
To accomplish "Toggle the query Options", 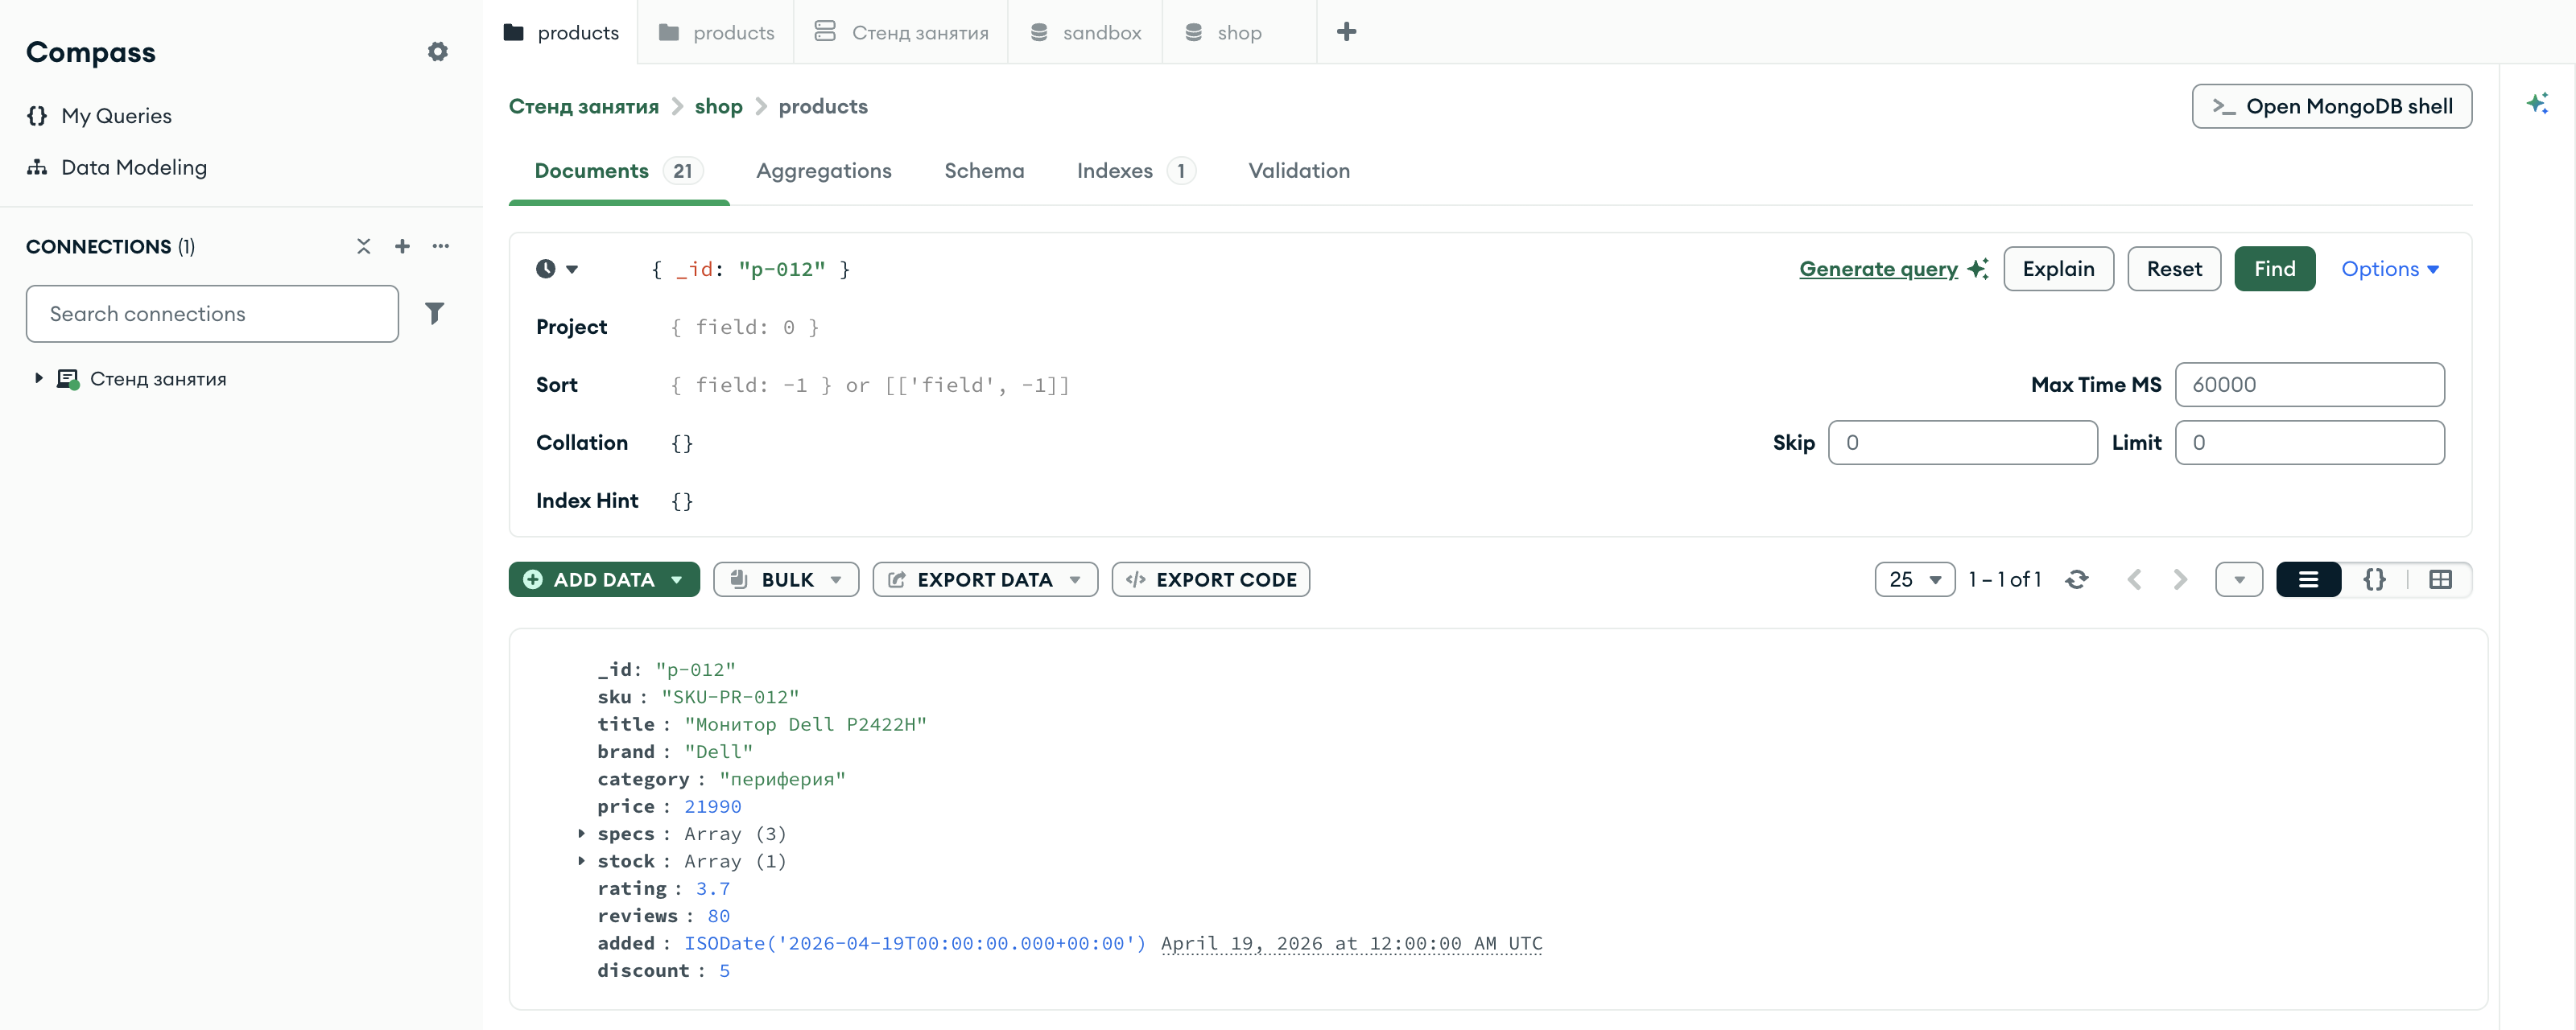I will pos(2389,269).
